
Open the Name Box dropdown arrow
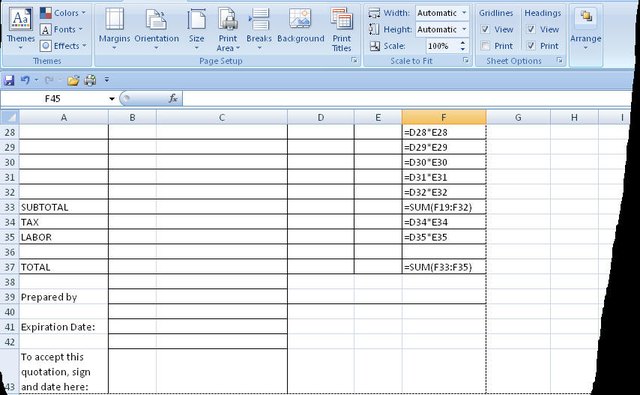pos(112,99)
